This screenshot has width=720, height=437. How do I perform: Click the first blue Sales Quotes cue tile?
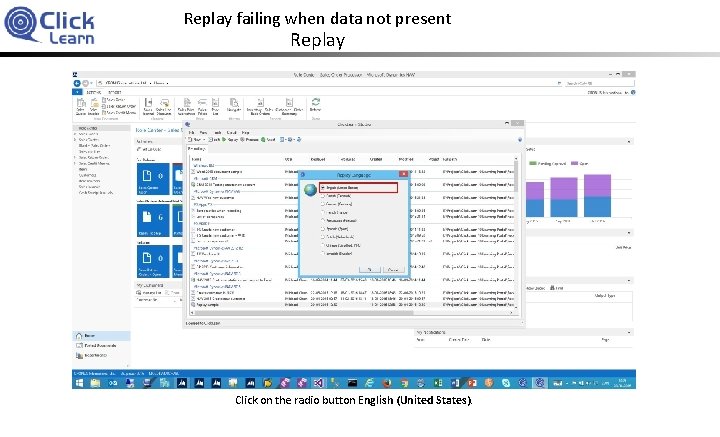153,178
